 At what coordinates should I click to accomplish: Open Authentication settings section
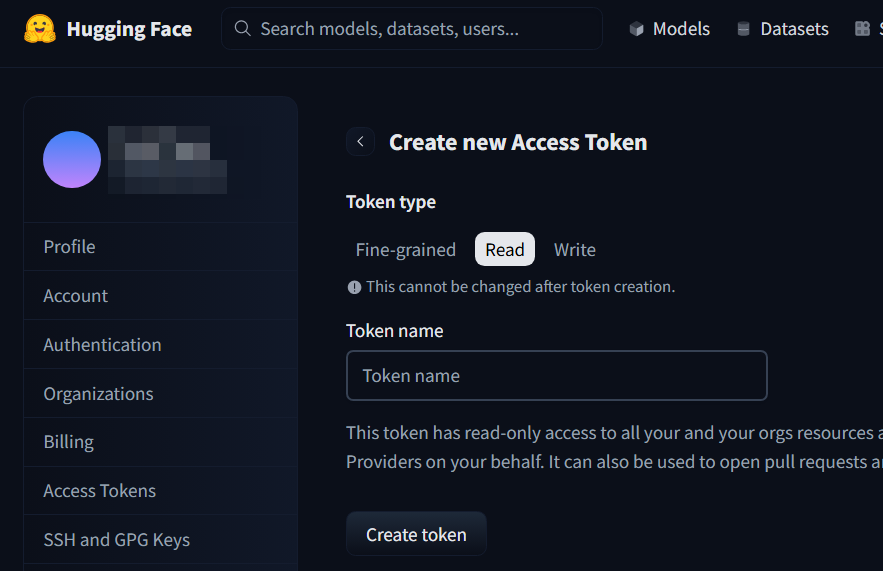102,345
